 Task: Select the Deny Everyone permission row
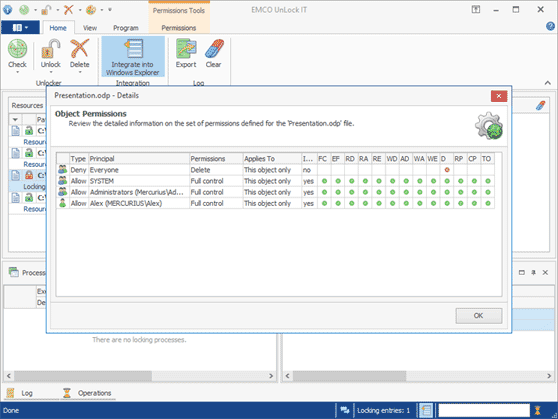275,170
